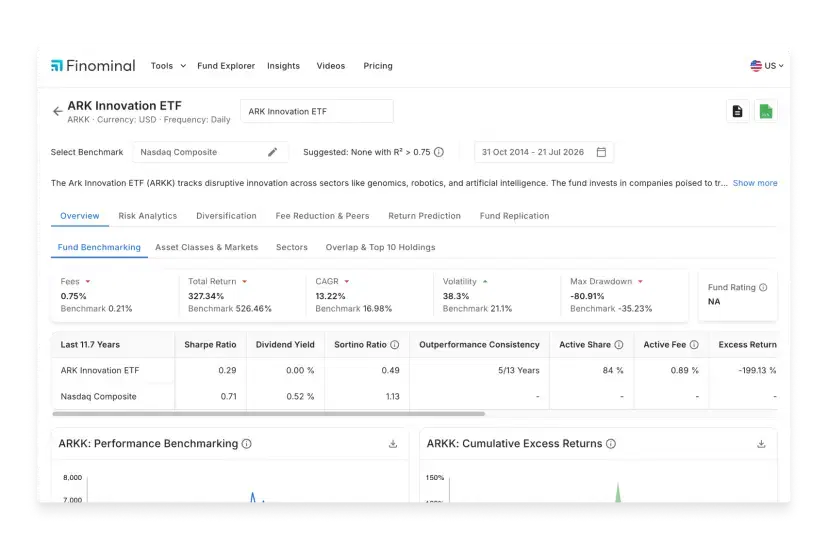The width and height of the screenshot is (828, 546).
Task: Click the table horizontal scrollbar
Action: tap(268, 414)
